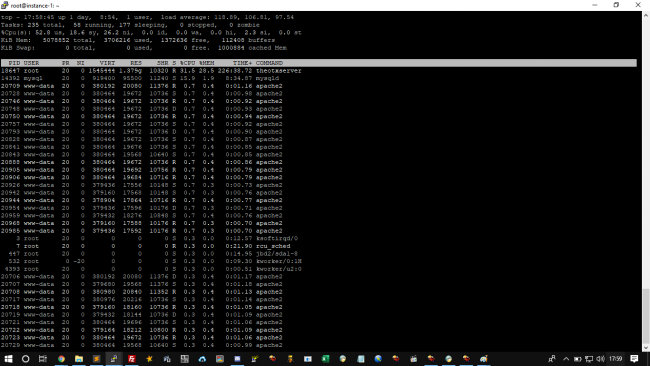Select the active PuTTY taskbar icon

(114, 359)
